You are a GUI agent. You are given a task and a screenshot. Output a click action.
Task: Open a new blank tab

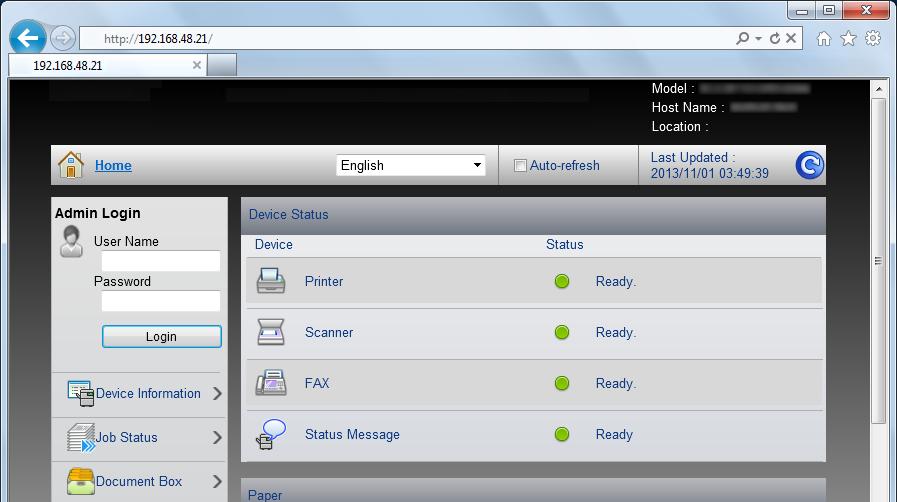point(222,65)
